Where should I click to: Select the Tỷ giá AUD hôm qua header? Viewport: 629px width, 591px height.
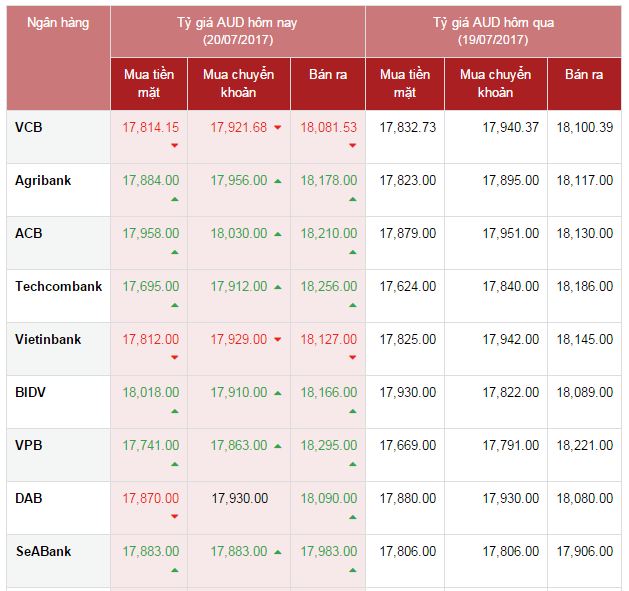click(493, 31)
